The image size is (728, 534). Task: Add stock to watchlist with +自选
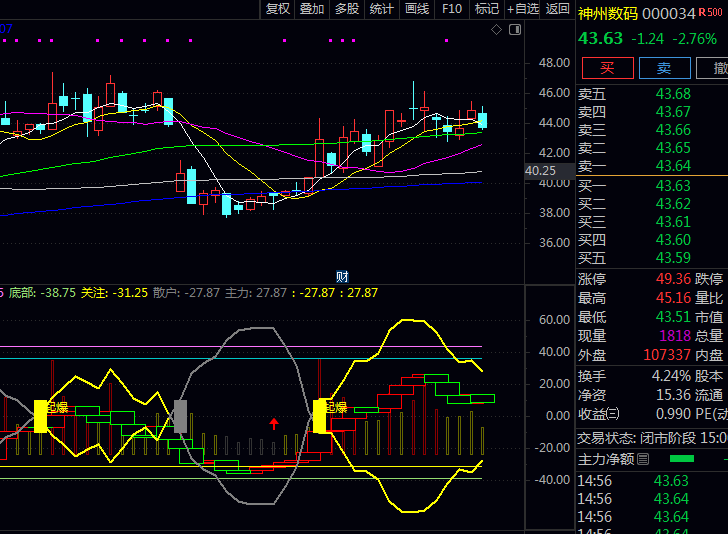[x=523, y=9]
